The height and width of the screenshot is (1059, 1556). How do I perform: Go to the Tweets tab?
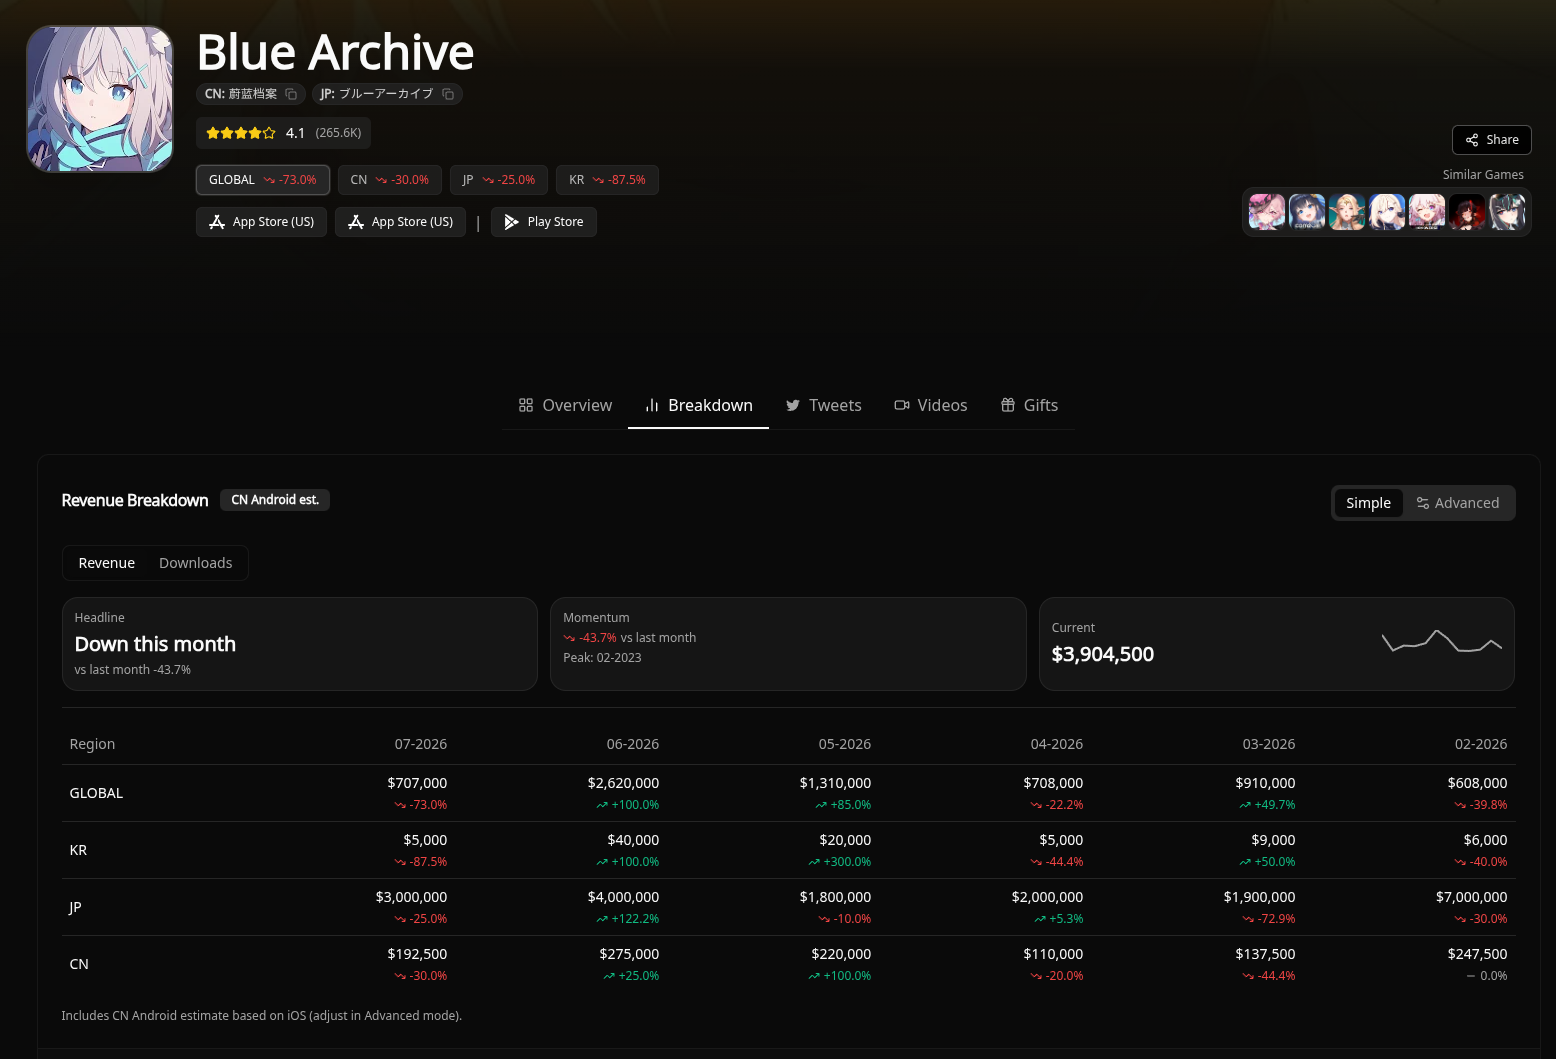823,405
